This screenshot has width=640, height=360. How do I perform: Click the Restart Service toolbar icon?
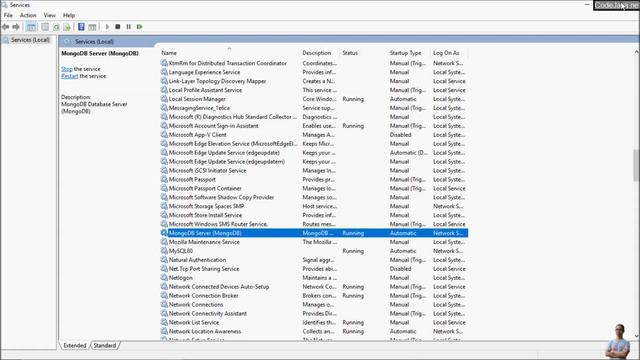(140, 27)
